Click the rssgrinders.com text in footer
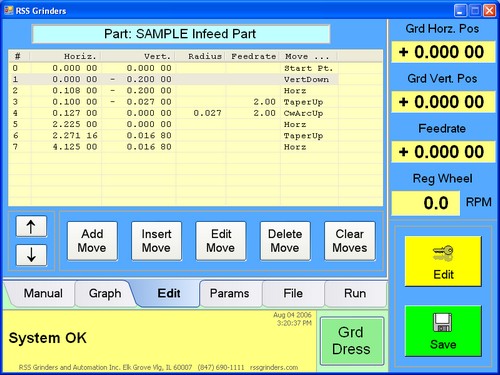500x375 pixels. coord(274,367)
